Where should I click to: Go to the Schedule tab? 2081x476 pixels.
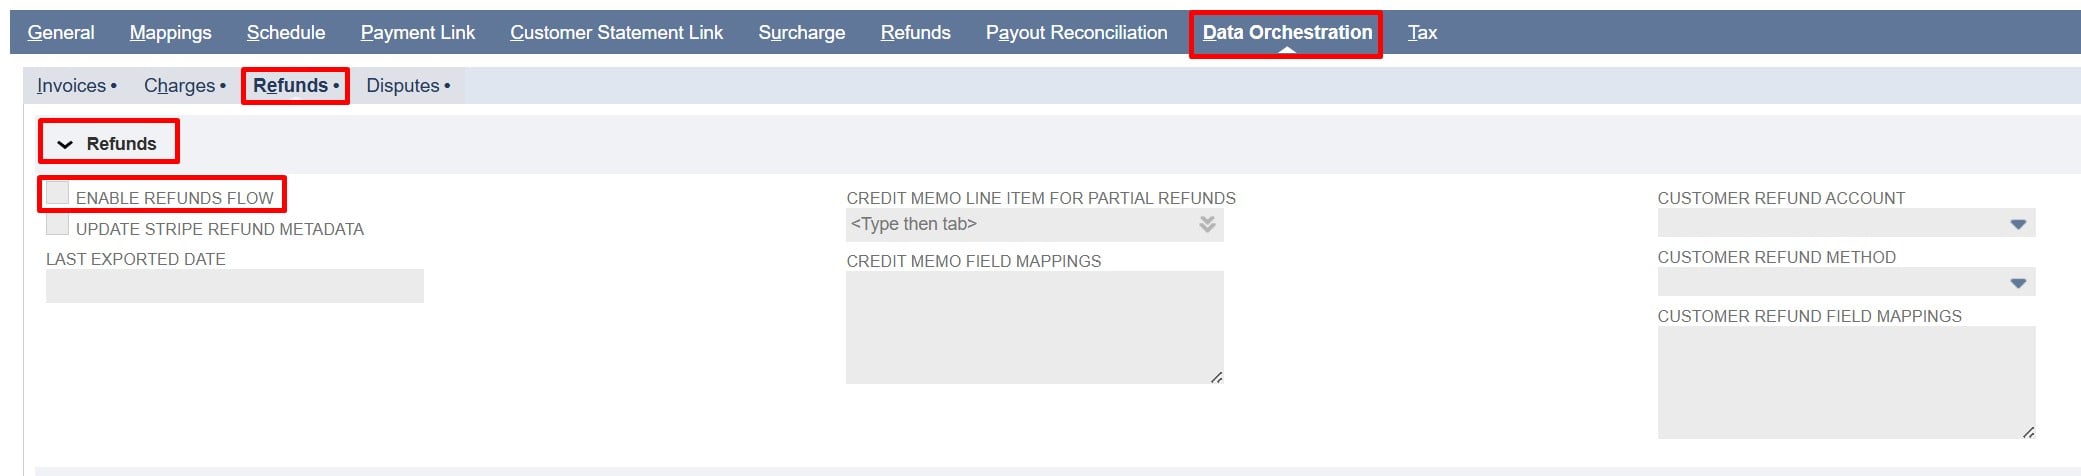click(286, 33)
